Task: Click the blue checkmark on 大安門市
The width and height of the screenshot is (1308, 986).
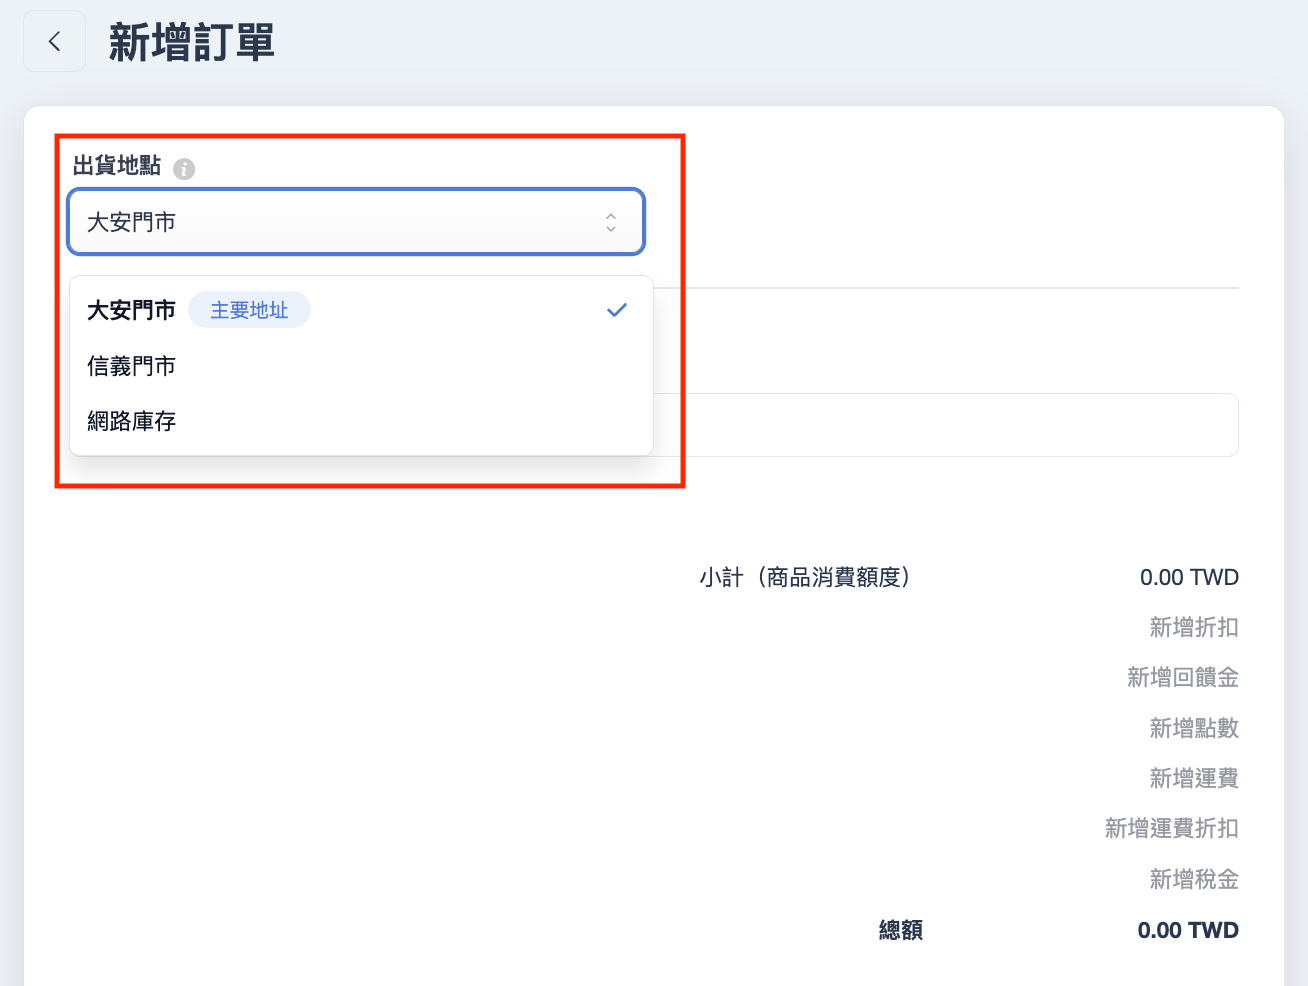Action: (617, 310)
